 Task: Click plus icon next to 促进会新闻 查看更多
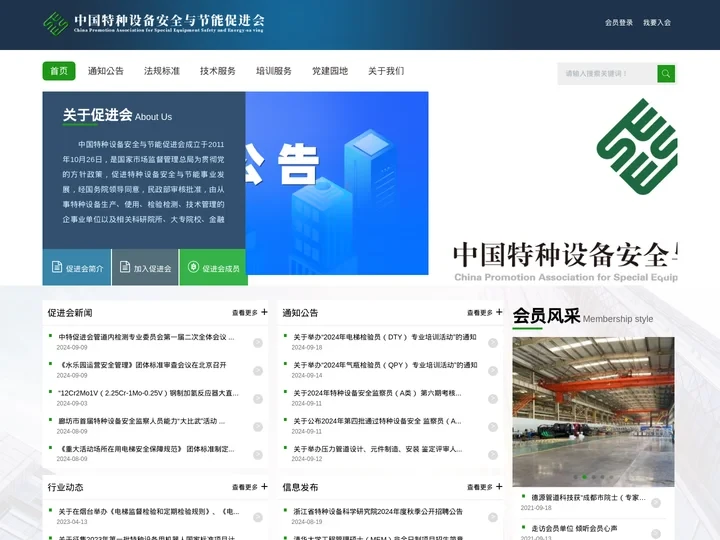264,312
